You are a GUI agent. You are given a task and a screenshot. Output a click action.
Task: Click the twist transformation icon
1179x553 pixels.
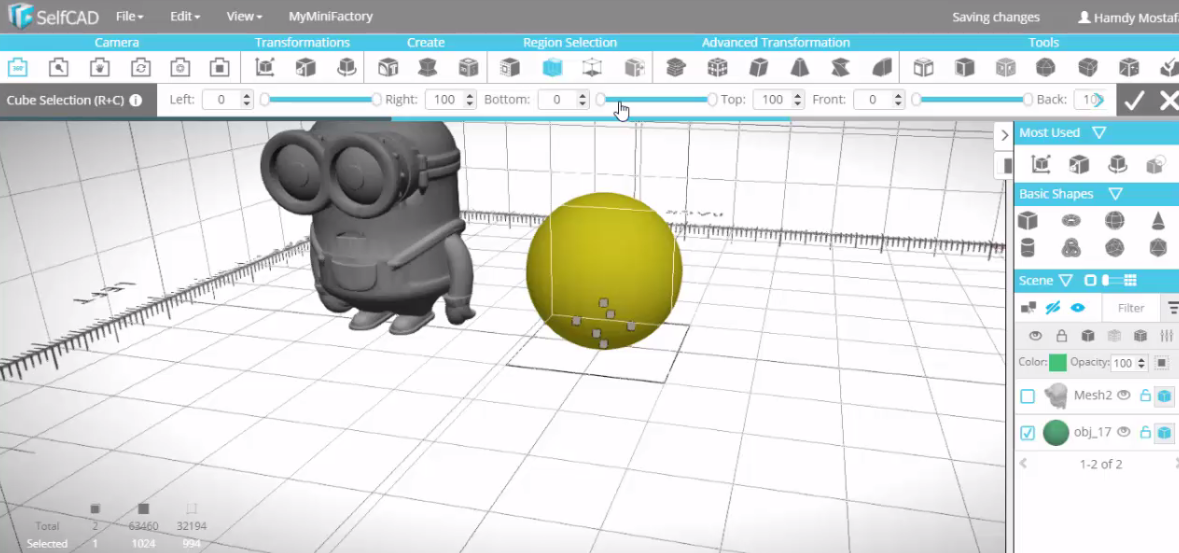click(x=840, y=68)
